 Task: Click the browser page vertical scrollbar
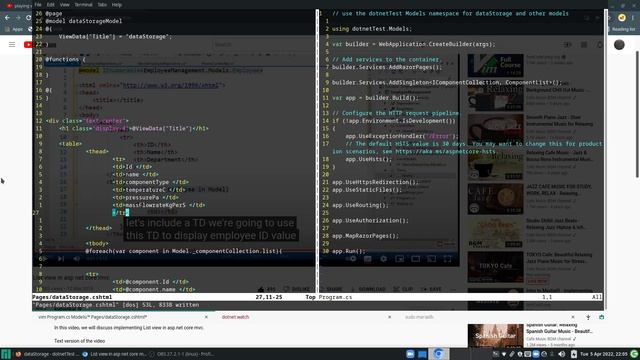[637, 114]
